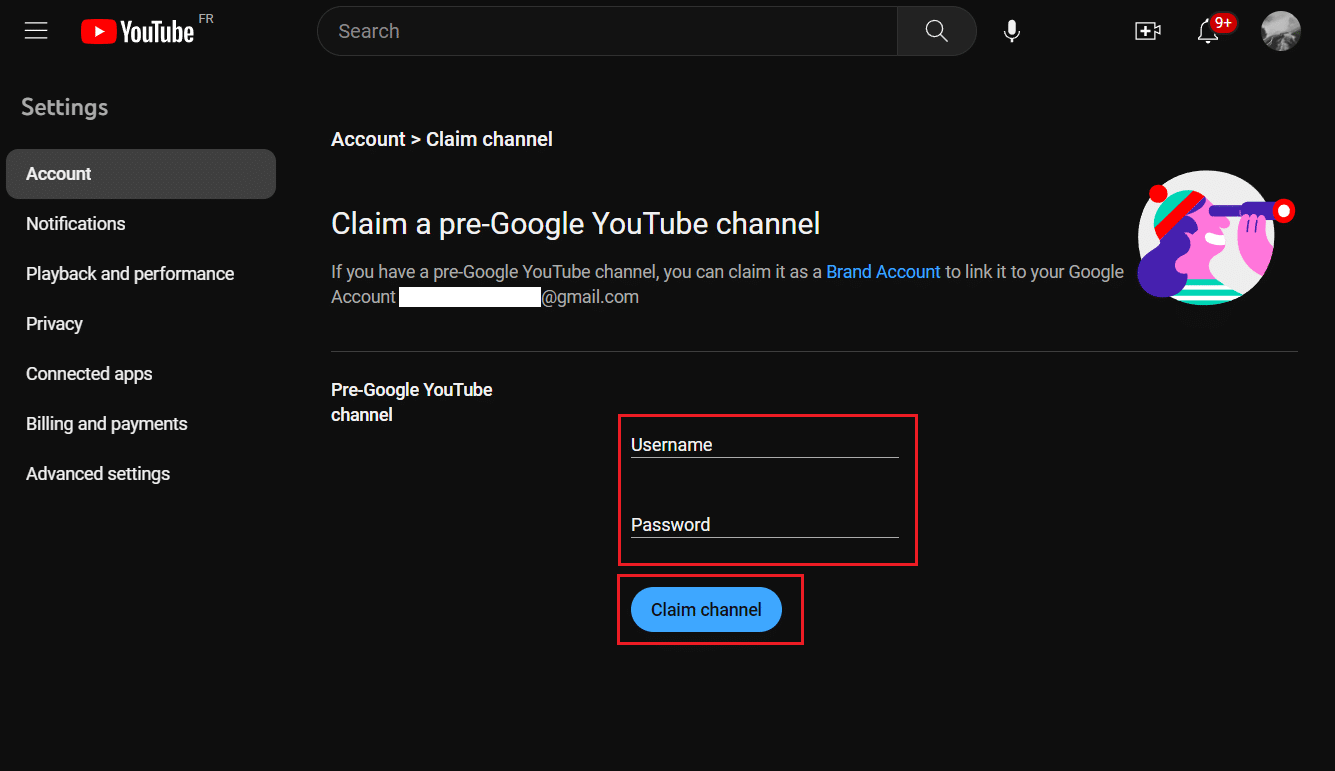Click the Username field

click(765, 445)
